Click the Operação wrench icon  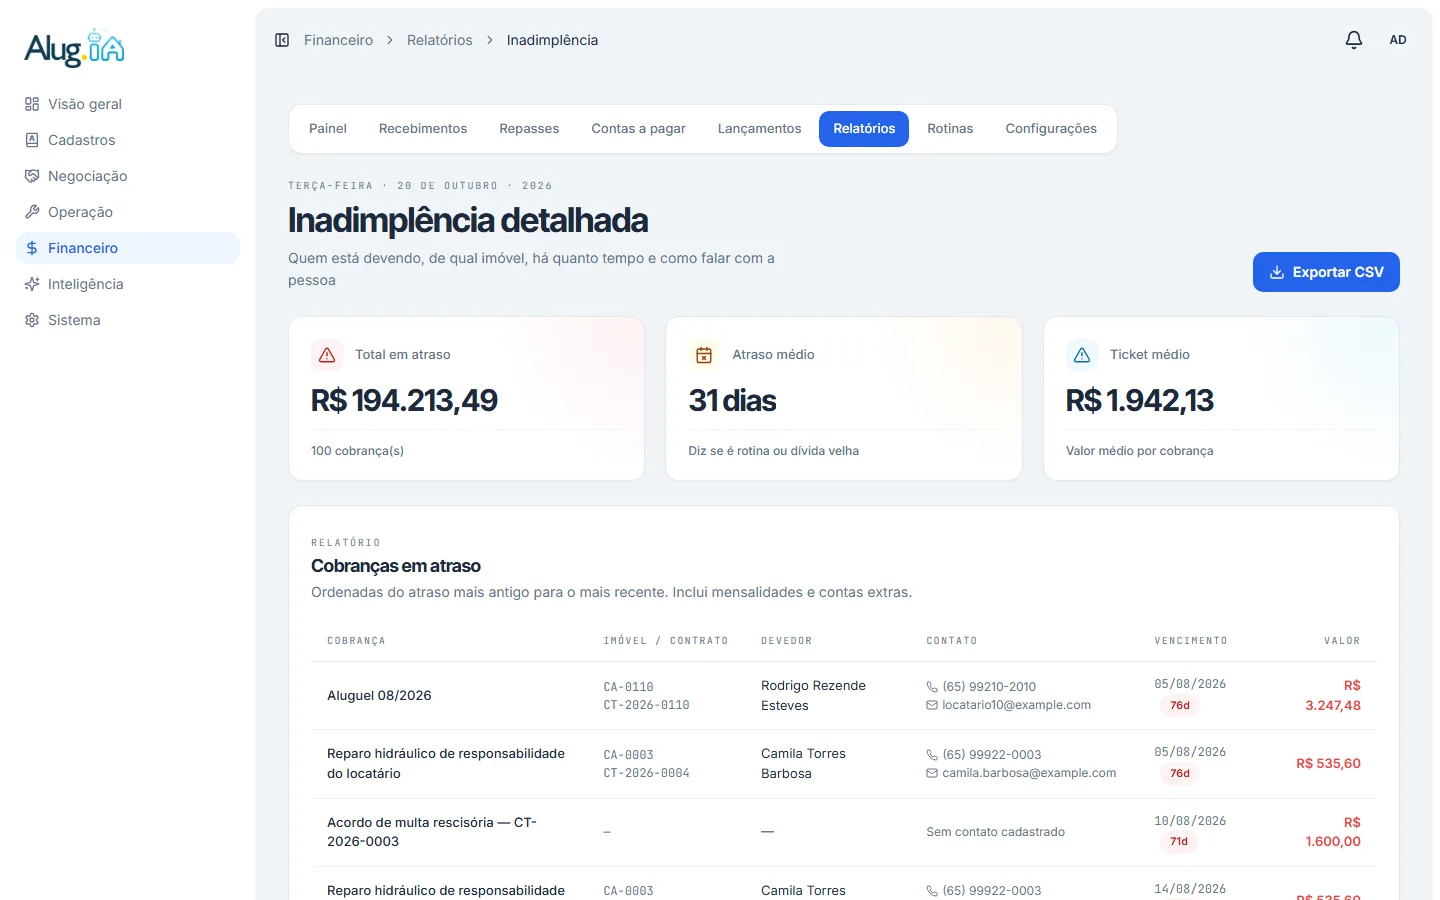point(32,212)
